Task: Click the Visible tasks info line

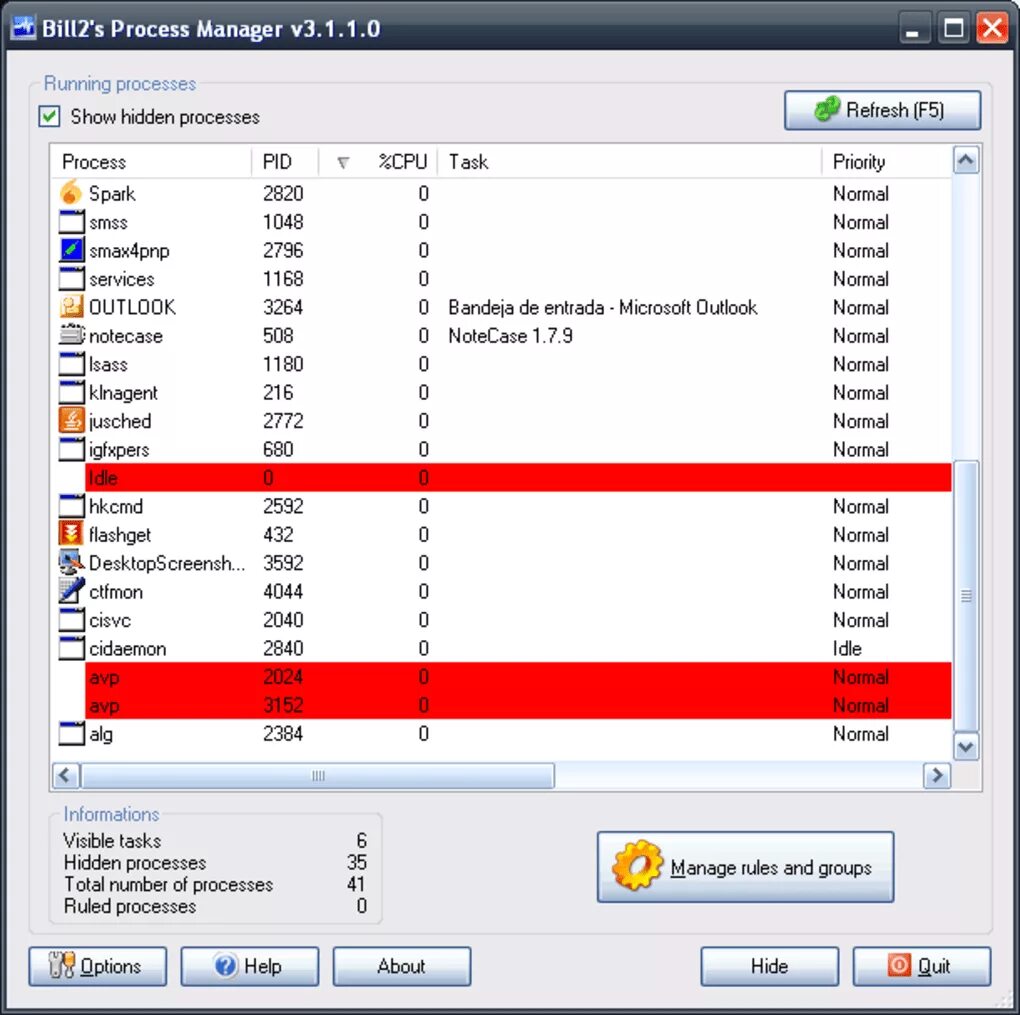Action: coord(215,841)
